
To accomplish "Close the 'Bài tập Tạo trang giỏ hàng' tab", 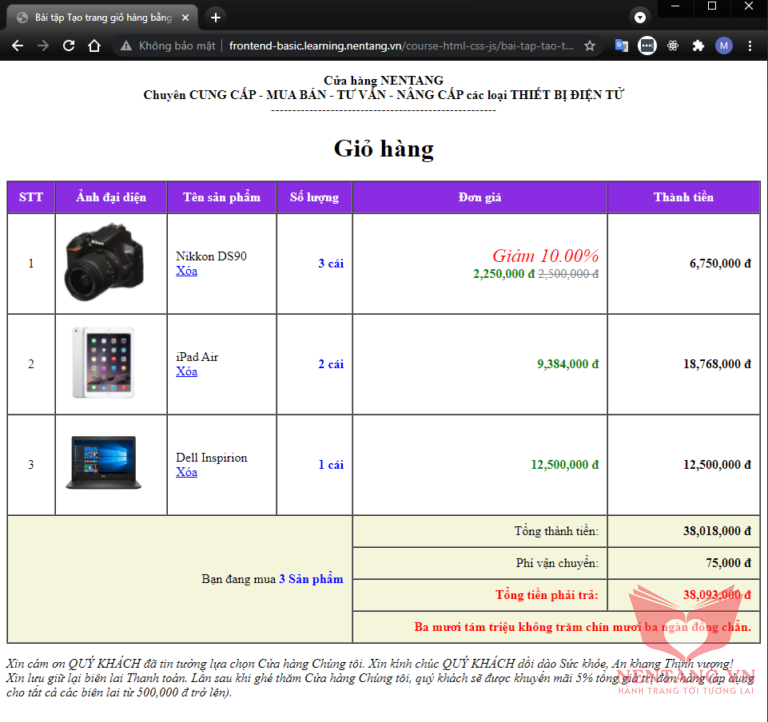I will point(185,17).
